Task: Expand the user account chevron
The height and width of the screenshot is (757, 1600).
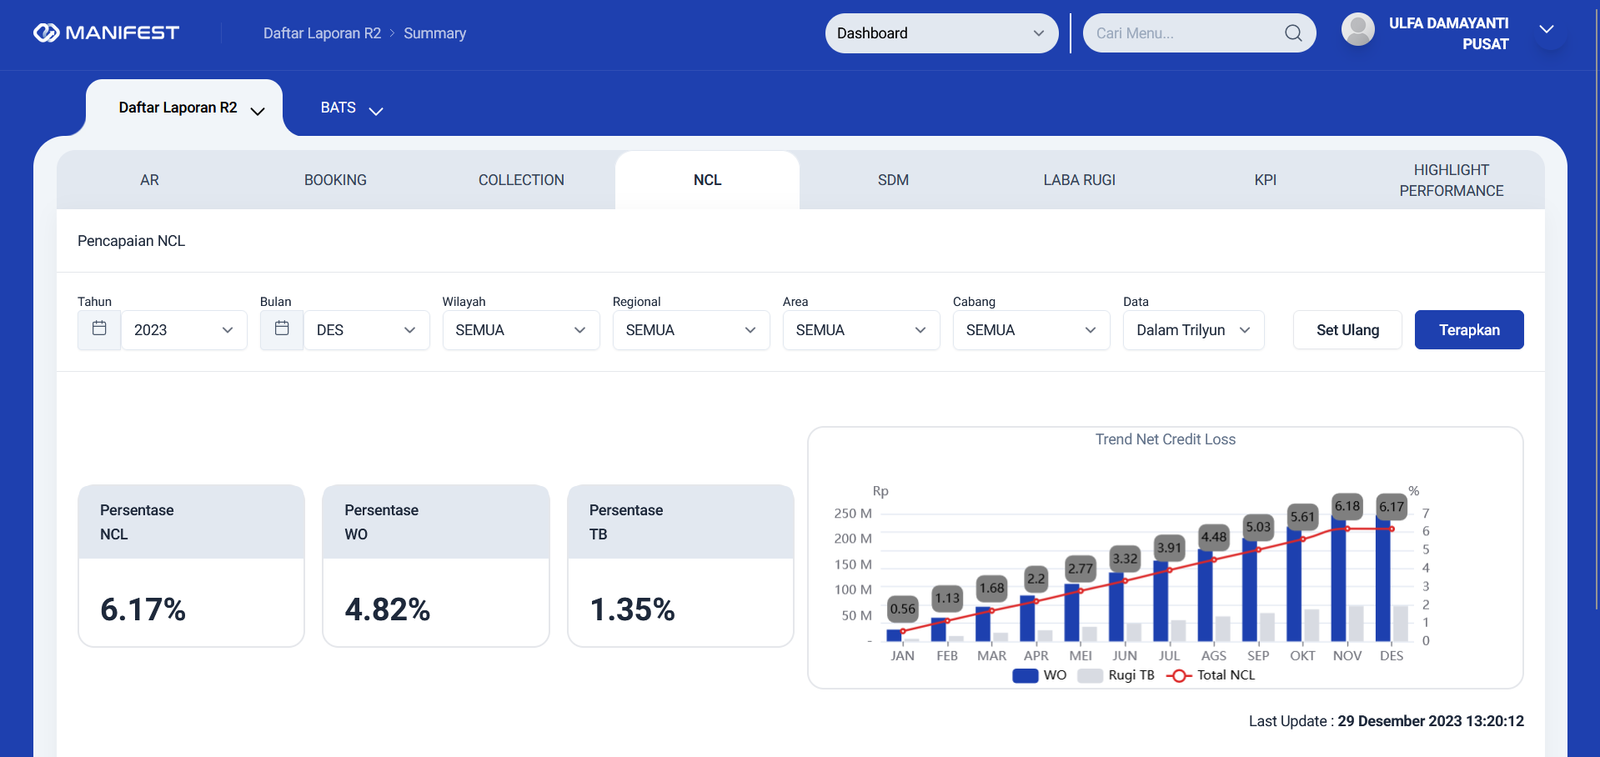Action: (1546, 30)
